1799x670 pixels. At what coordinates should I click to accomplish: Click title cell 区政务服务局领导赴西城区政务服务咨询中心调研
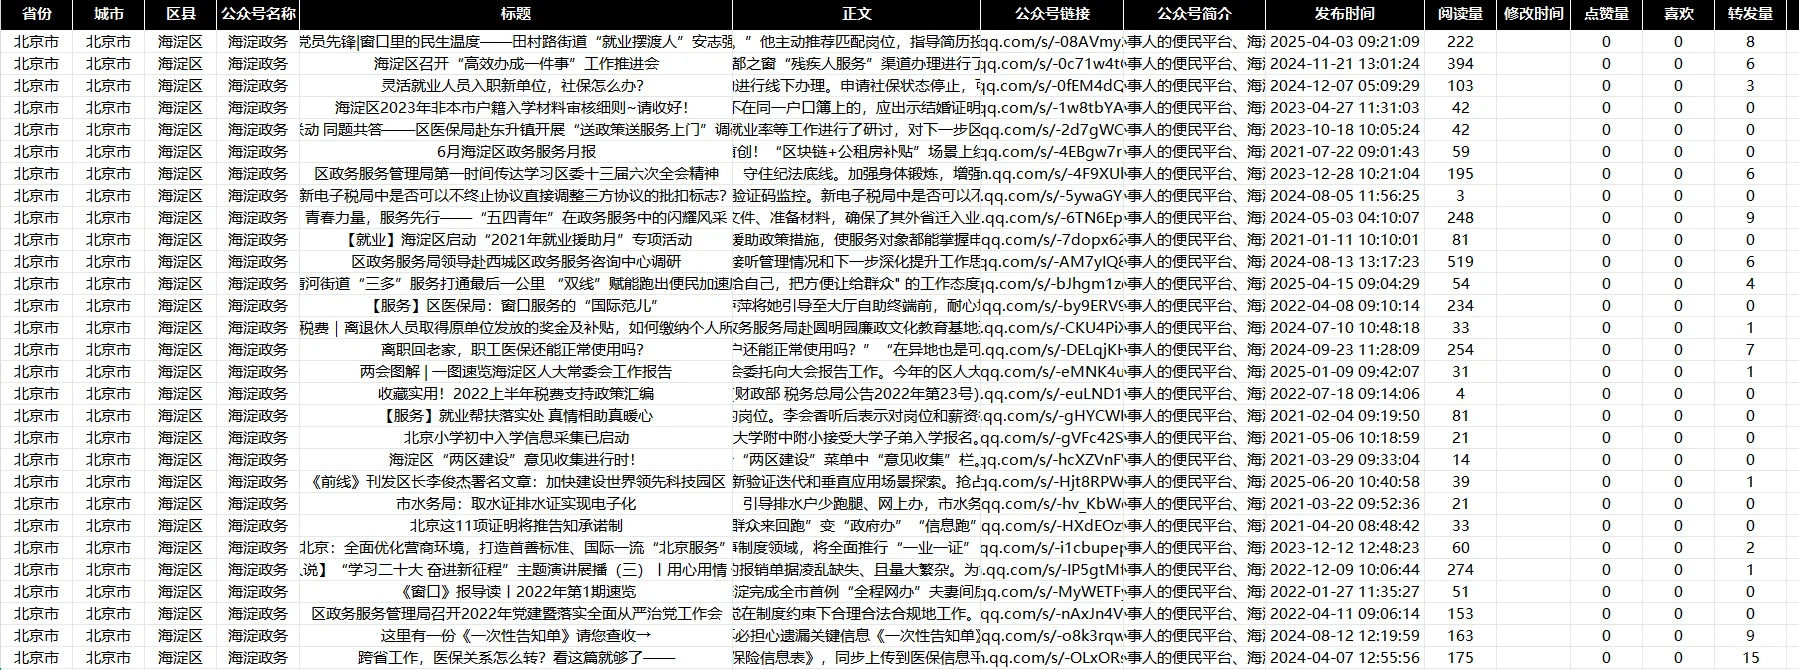tap(516, 261)
